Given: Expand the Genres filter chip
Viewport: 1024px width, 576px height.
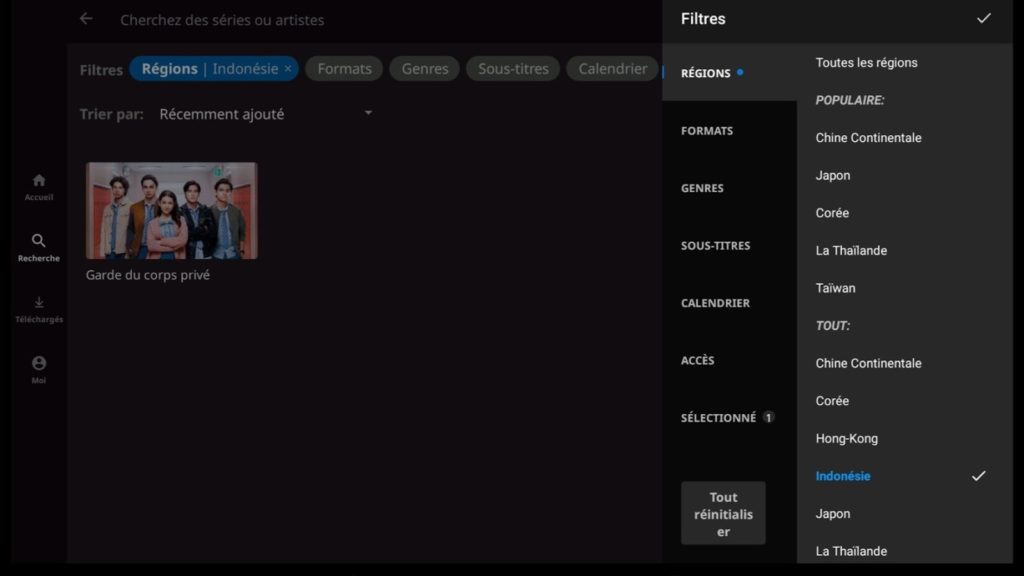Looking at the screenshot, I should (424, 69).
